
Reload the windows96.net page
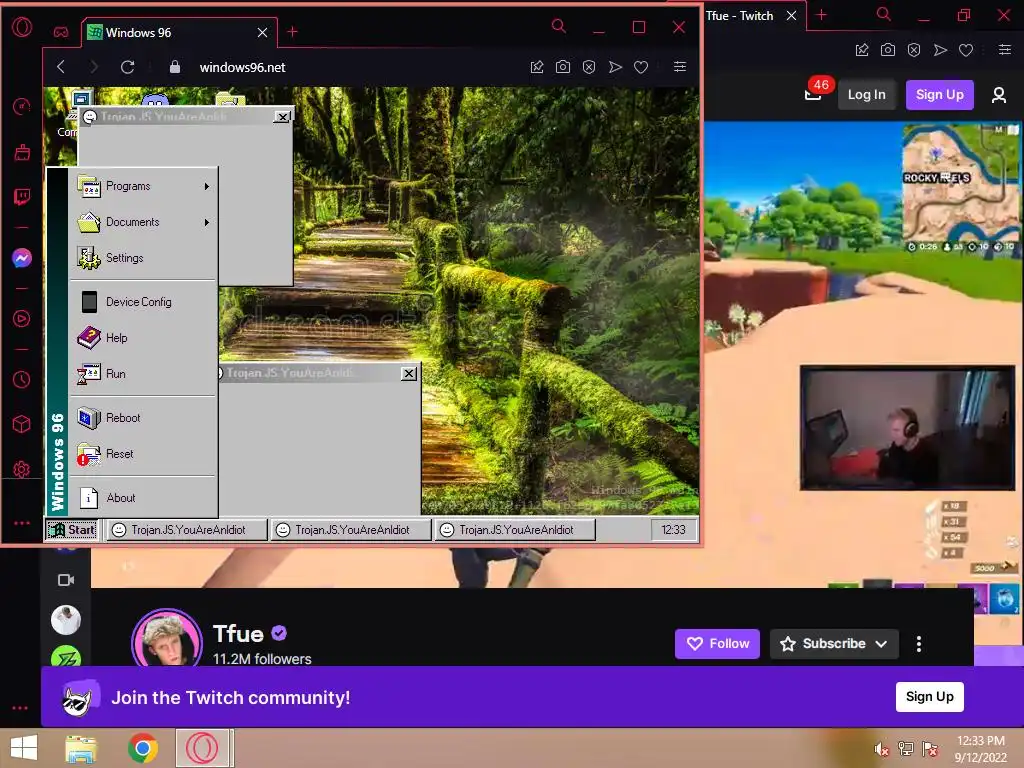[x=127, y=67]
